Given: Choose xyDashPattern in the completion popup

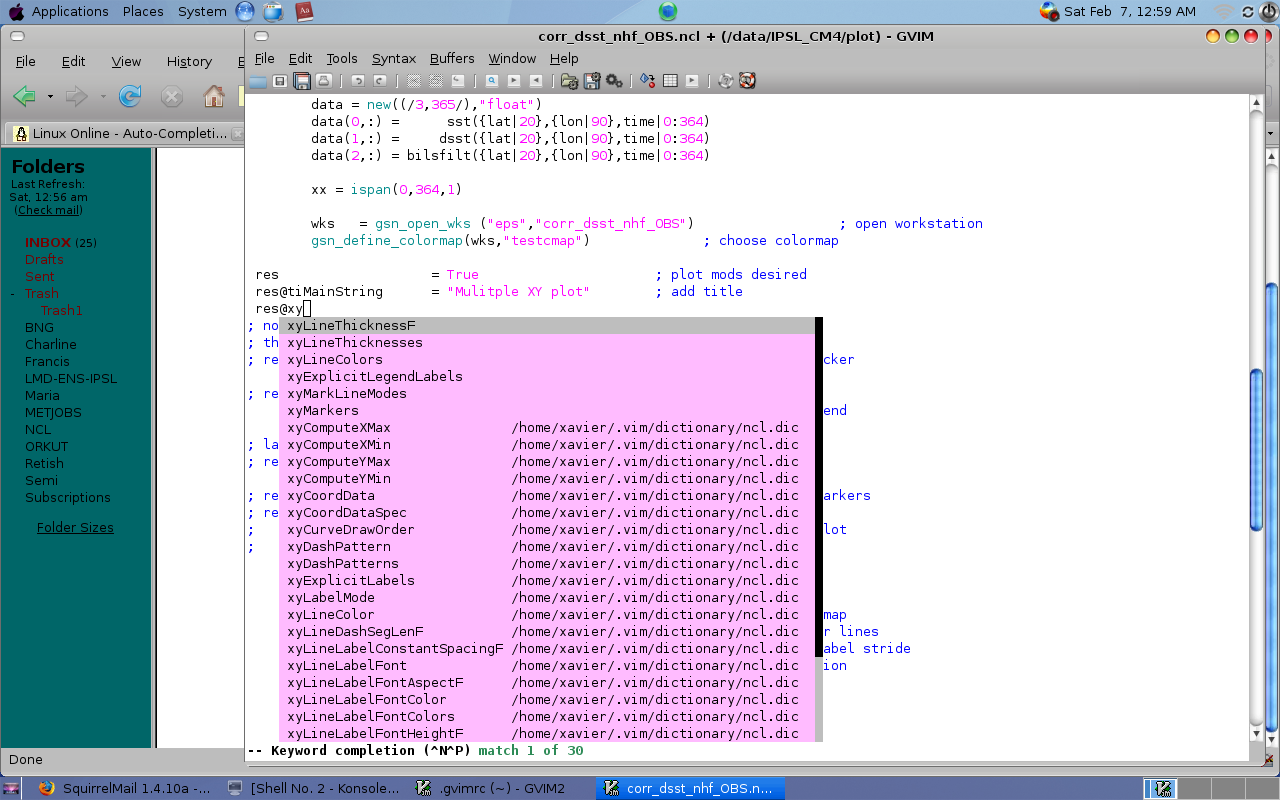Looking at the screenshot, I should tap(338, 547).
